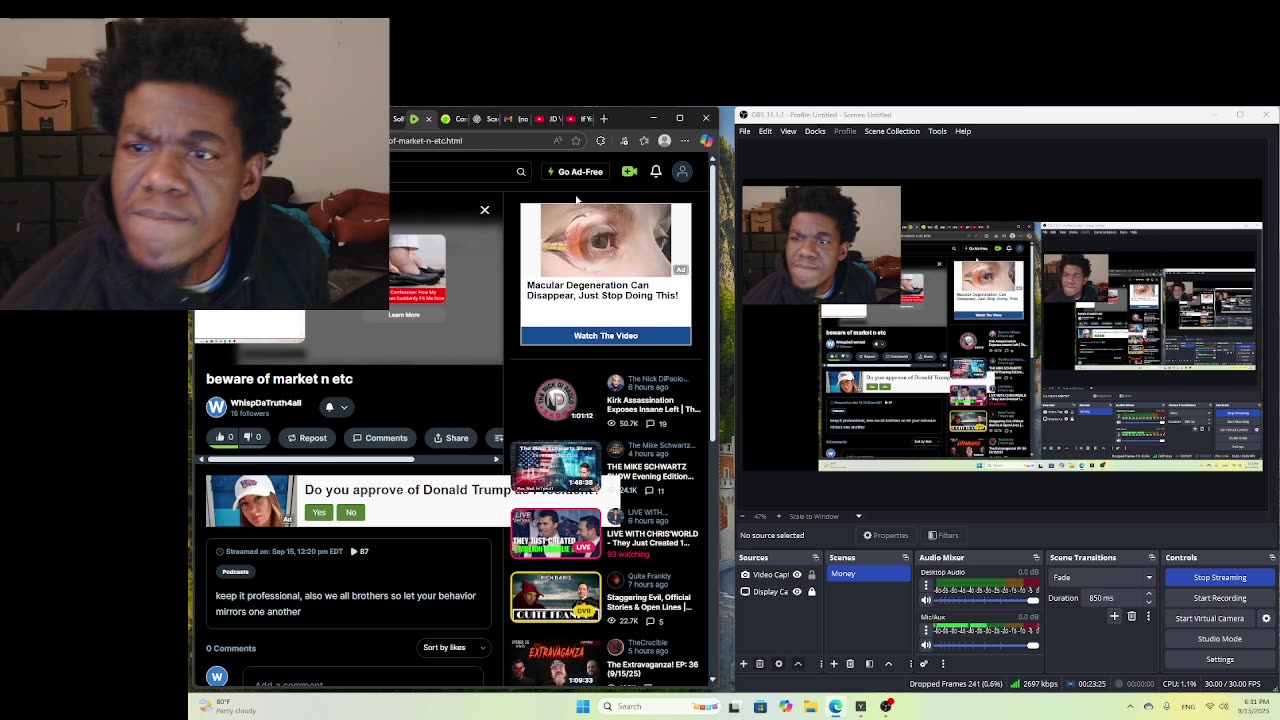Open OBS View menu
1280x720 pixels.
(x=788, y=131)
